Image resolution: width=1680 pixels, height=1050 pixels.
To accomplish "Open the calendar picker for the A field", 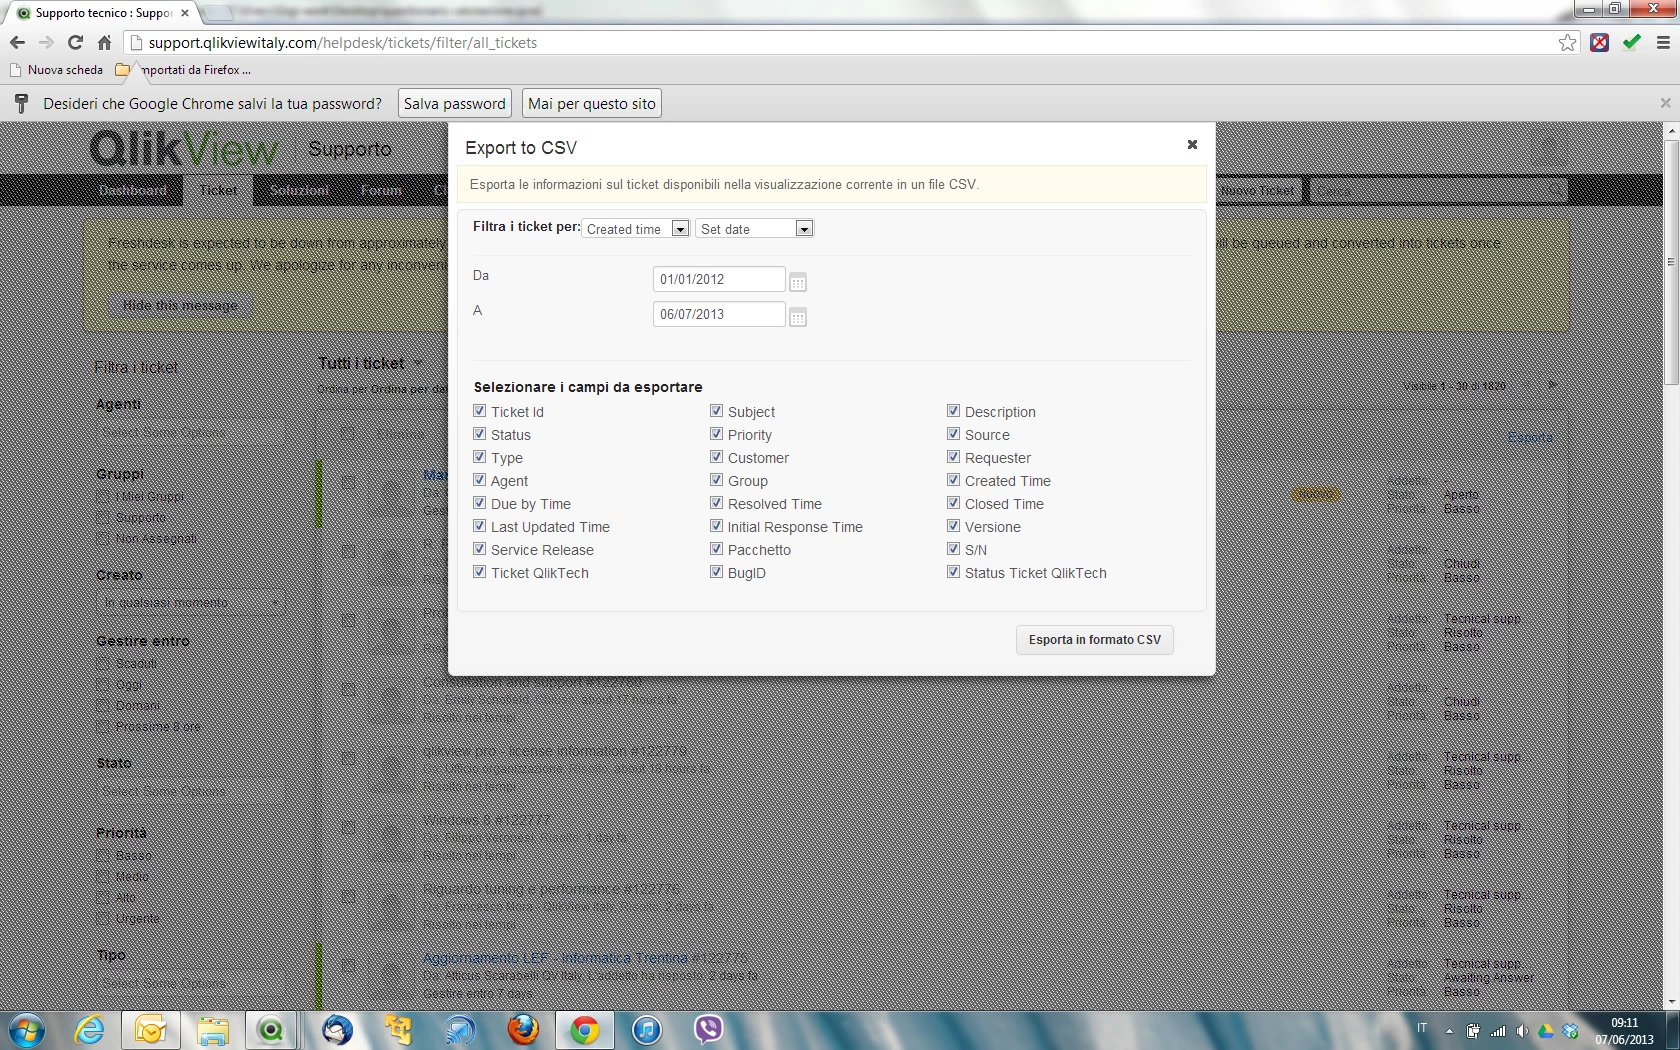I will 797,317.
